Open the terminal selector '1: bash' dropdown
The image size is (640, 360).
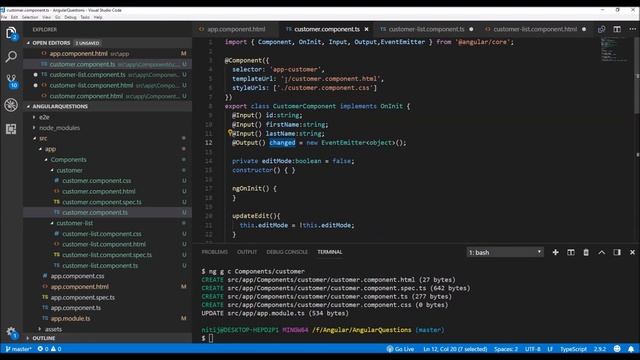[x=505, y=252]
